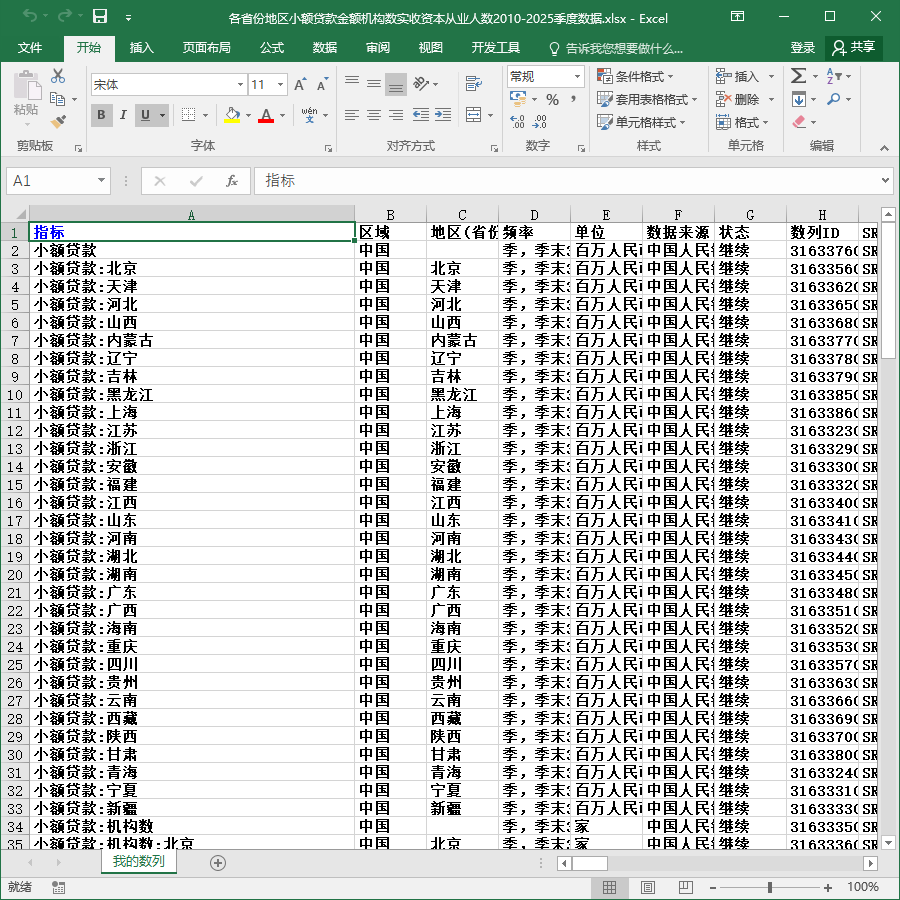Viewport: 900px width, 900px height.
Task: Add a new sheet with the plus button
Action: click(x=218, y=863)
